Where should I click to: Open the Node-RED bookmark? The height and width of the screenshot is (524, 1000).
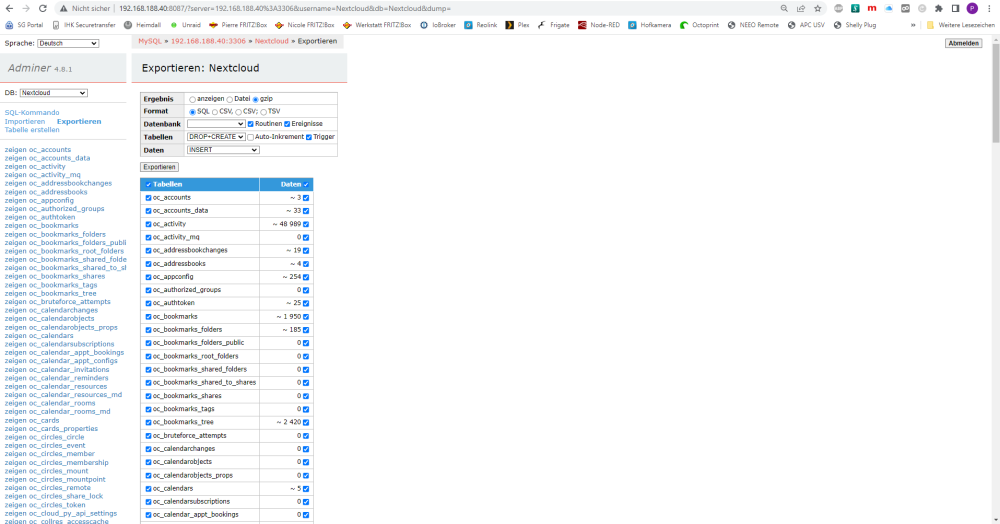599,25
